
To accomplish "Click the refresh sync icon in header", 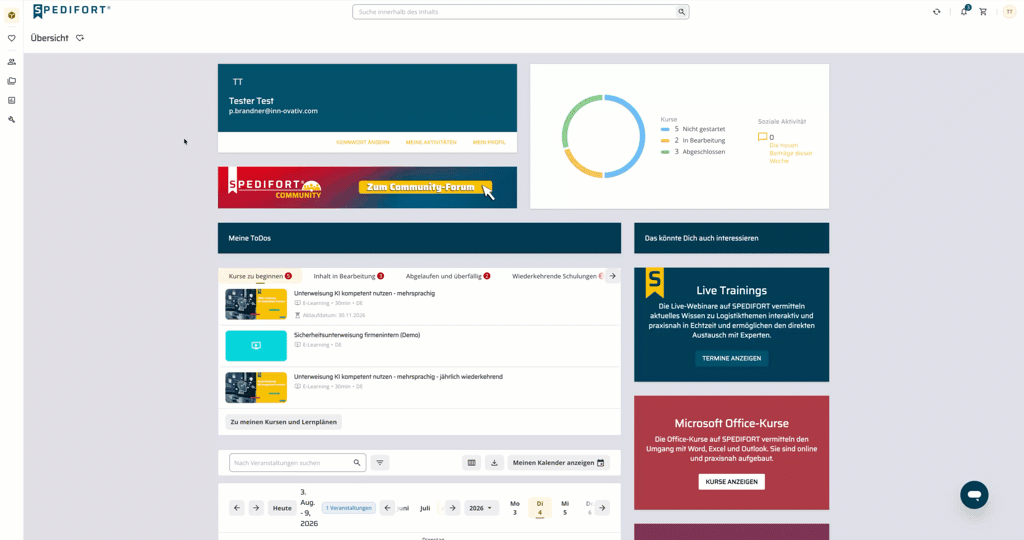I will [x=936, y=12].
